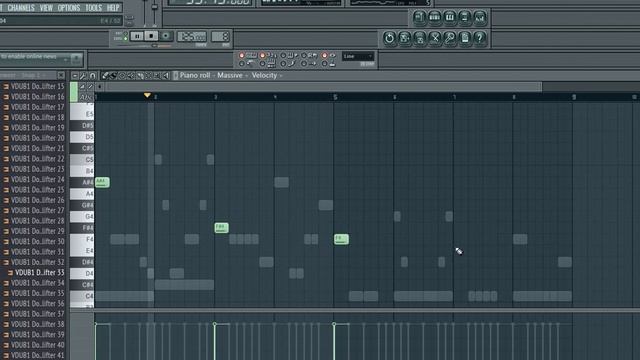Open the Step Sequencer window icon
Viewport: 640px width, 360px height.
[434, 17]
